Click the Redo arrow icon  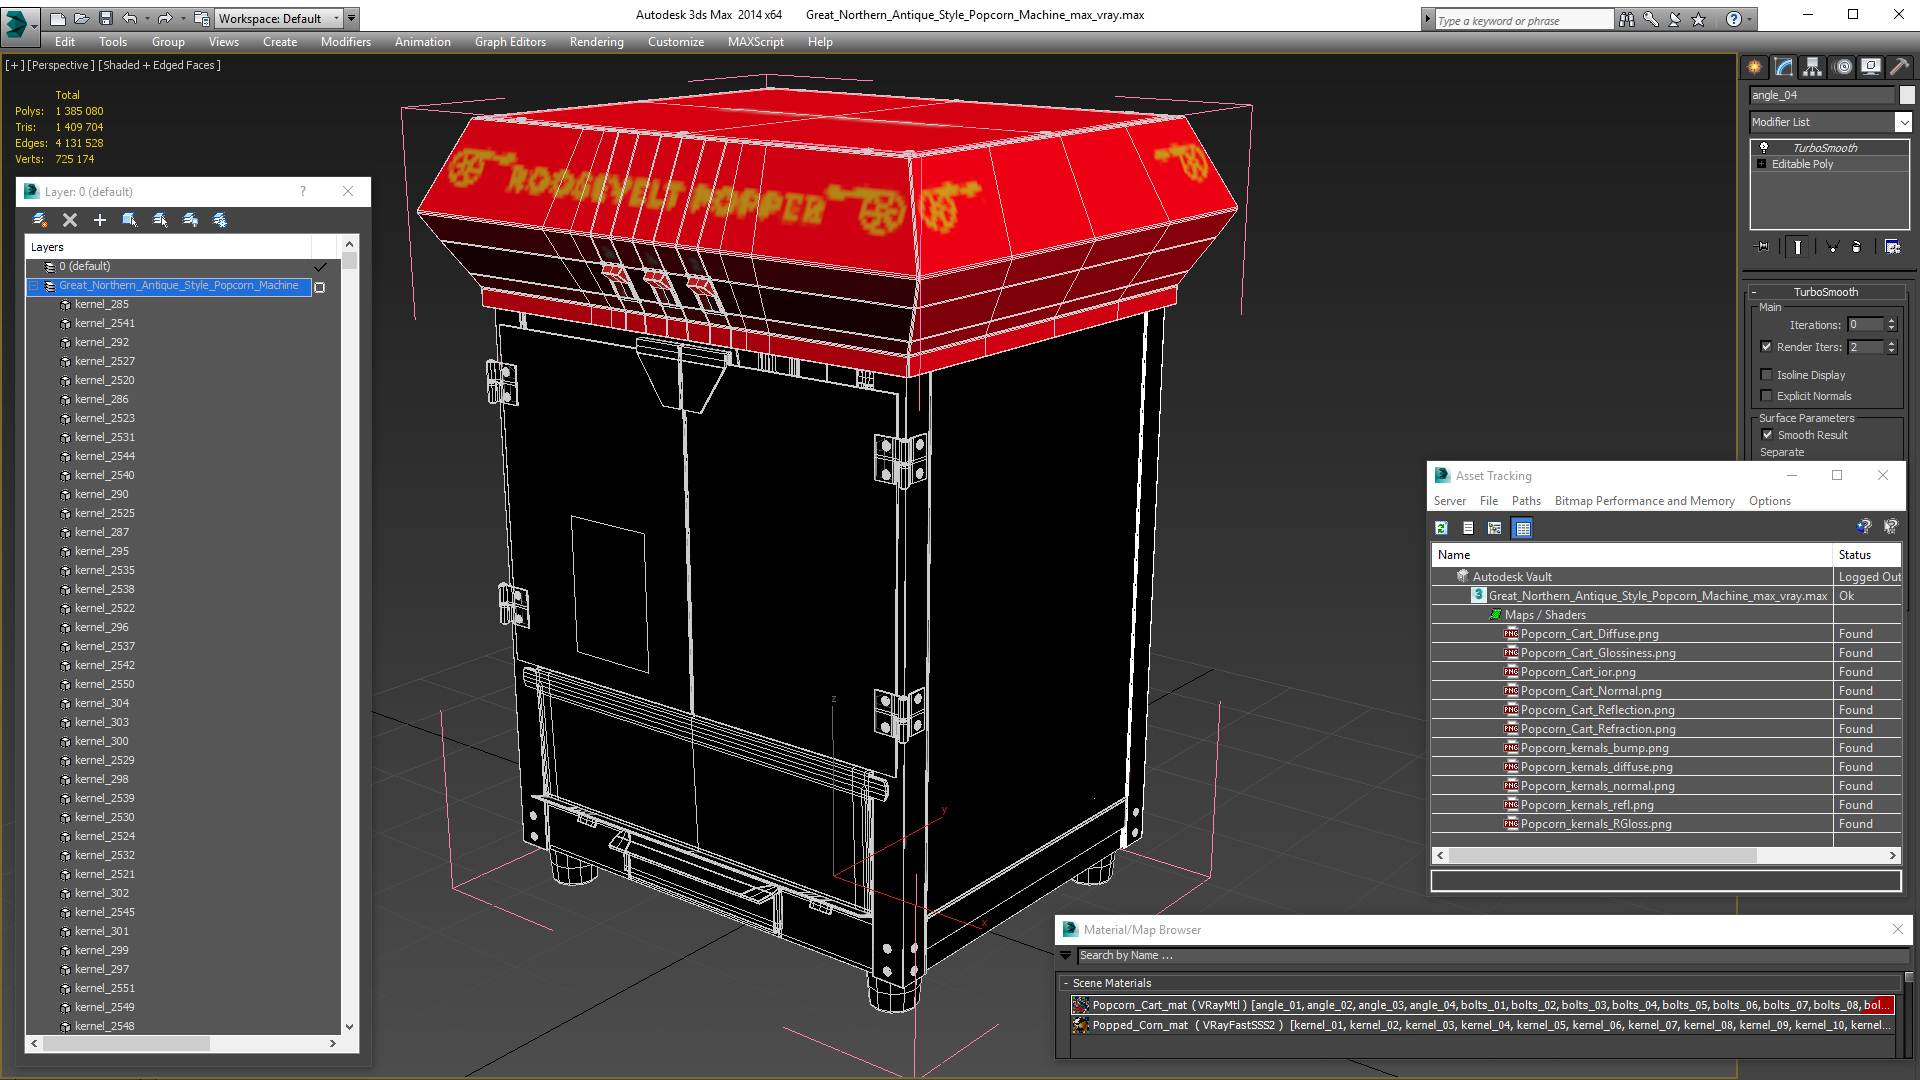[x=165, y=18]
